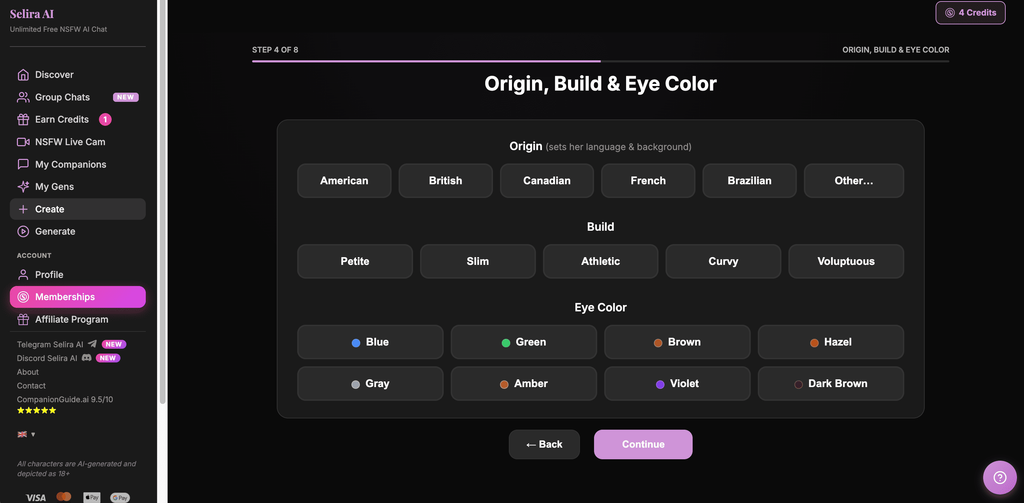1024x503 pixels.
Task: Click the Create plus icon
Action: click(x=24, y=209)
